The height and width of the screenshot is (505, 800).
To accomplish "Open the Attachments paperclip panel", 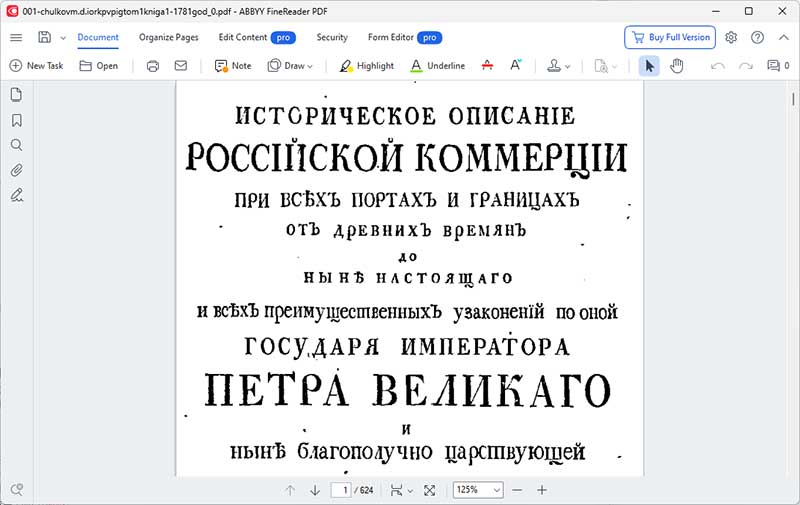I will click(x=17, y=170).
